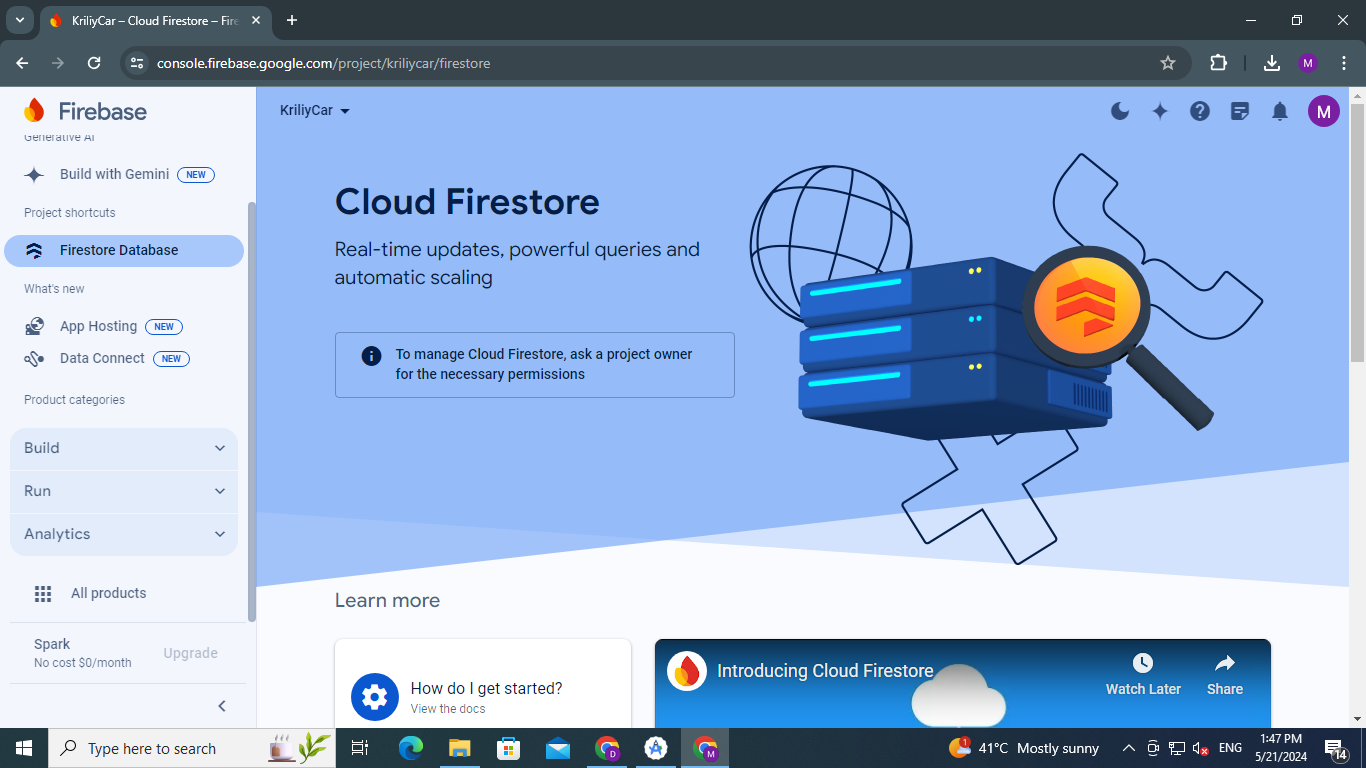Open a new browser tab
The image size is (1366, 768).
pyautogui.click(x=292, y=20)
